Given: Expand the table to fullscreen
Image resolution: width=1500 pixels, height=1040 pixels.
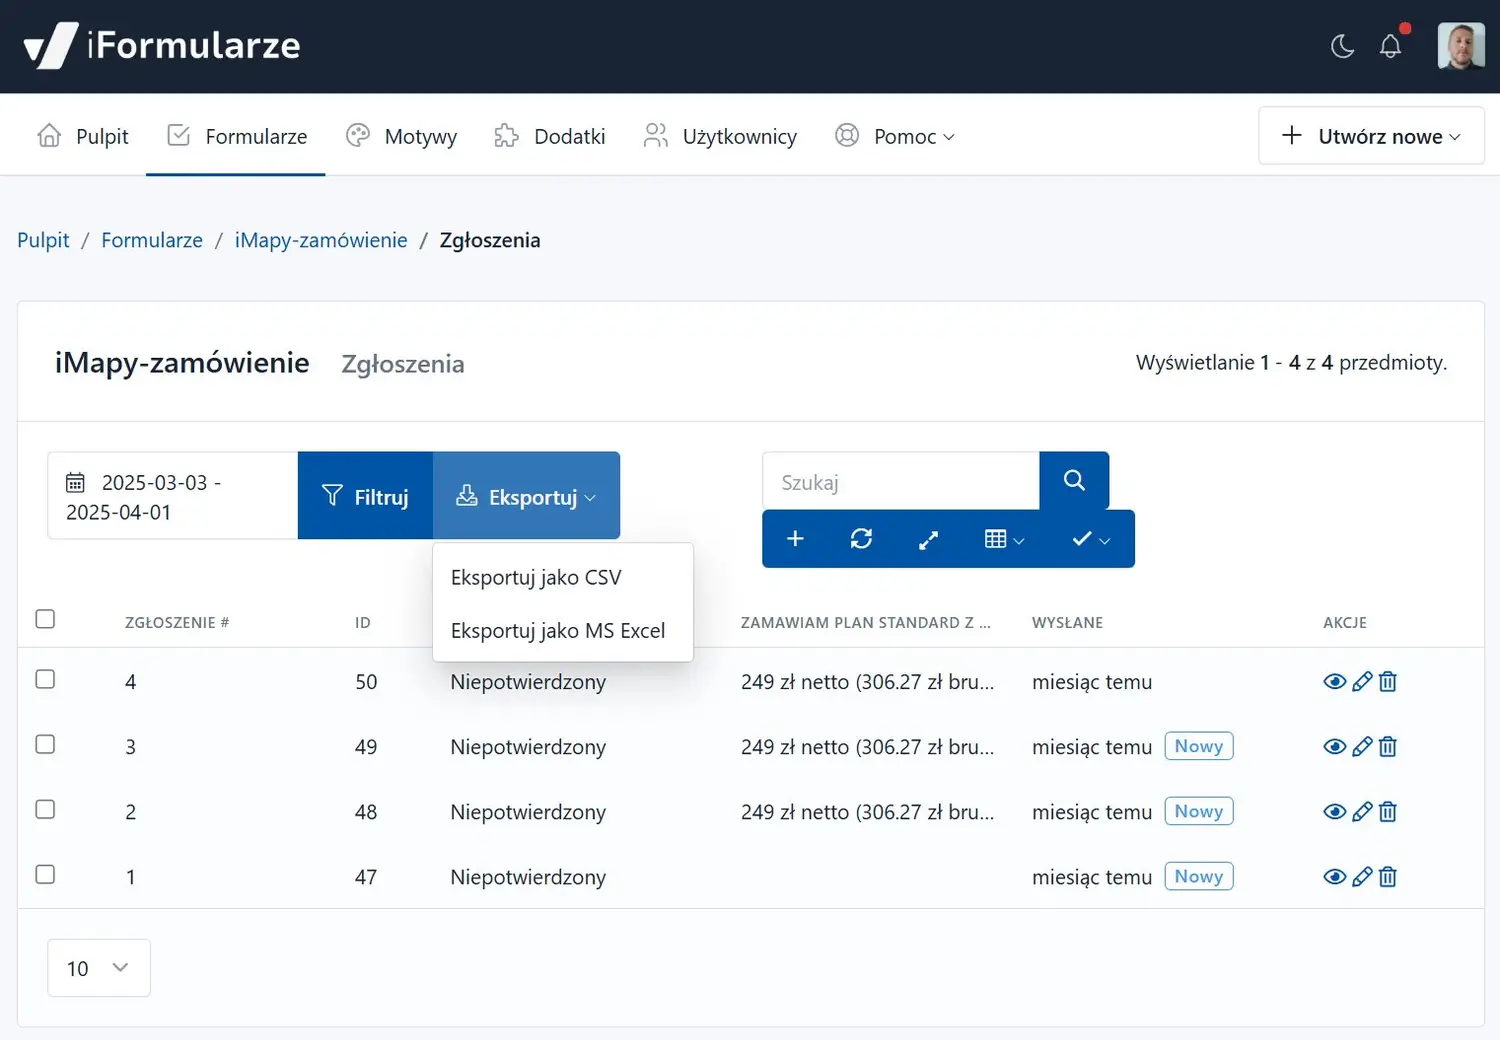Looking at the screenshot, I should [928, 539].
